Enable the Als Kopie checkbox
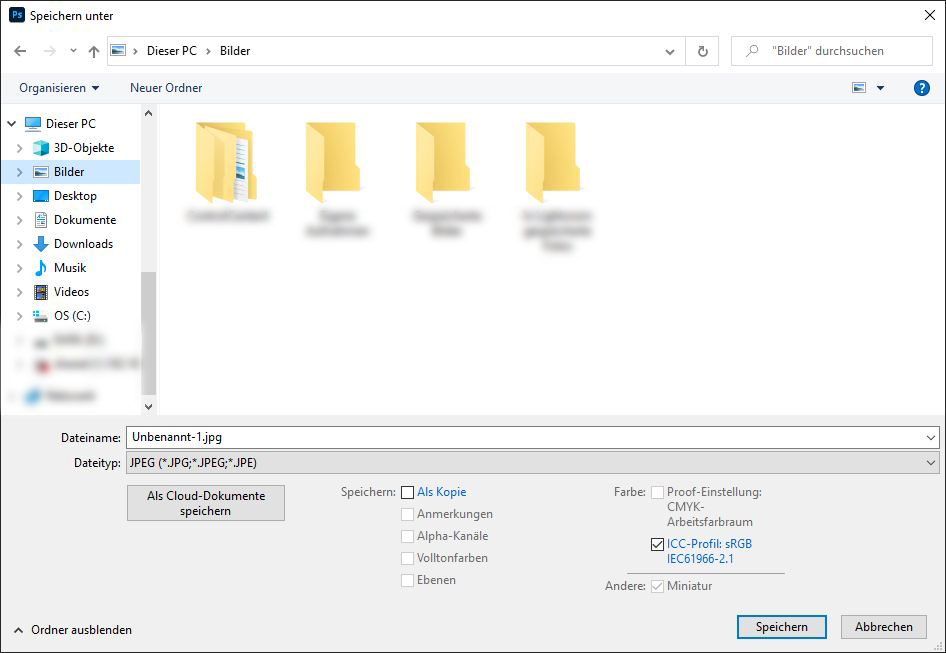Screen dimensions: 946x653 pyautogui.click(x=408, y=492)
